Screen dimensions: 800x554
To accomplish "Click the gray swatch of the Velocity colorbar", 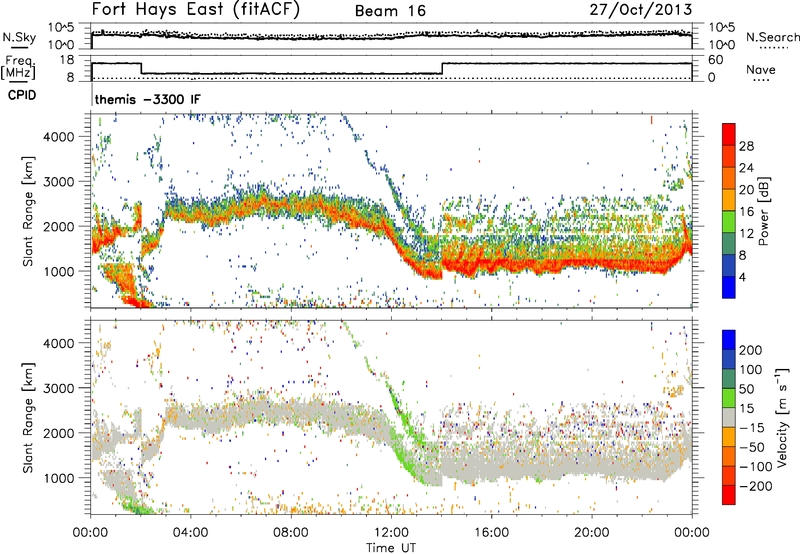I will (x=729, y=417).
